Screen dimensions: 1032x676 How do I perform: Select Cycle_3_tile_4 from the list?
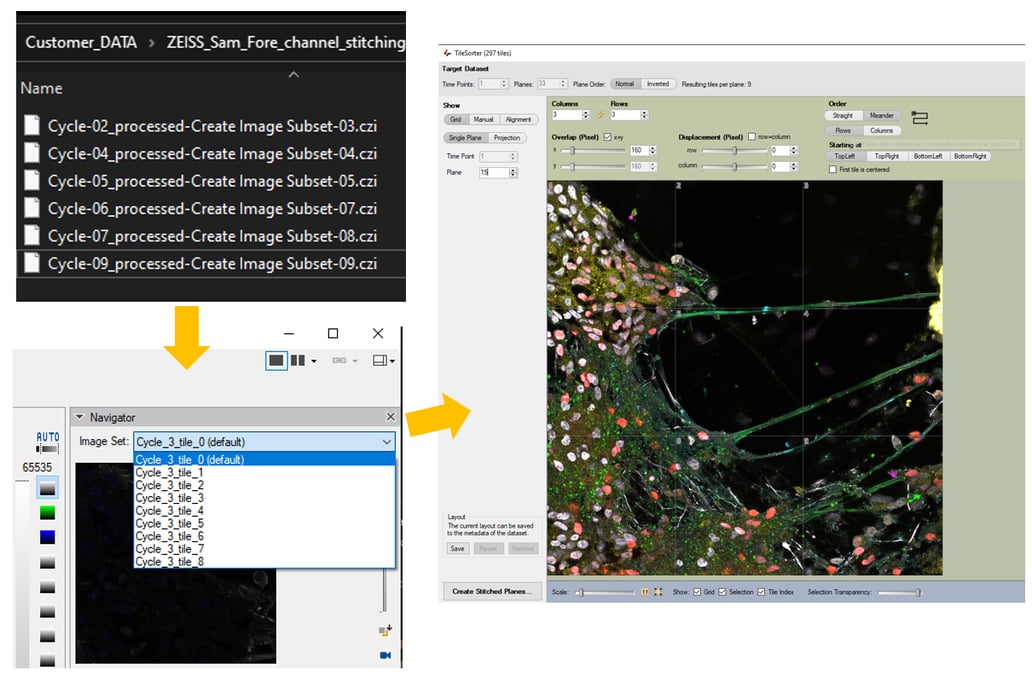[x=170, y=511]
